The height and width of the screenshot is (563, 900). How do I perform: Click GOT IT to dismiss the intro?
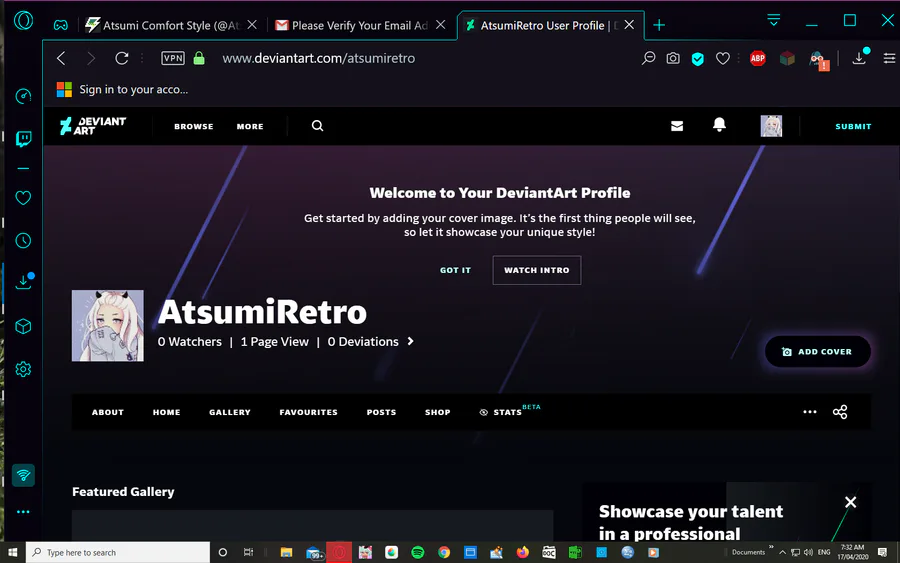(455, 270)
